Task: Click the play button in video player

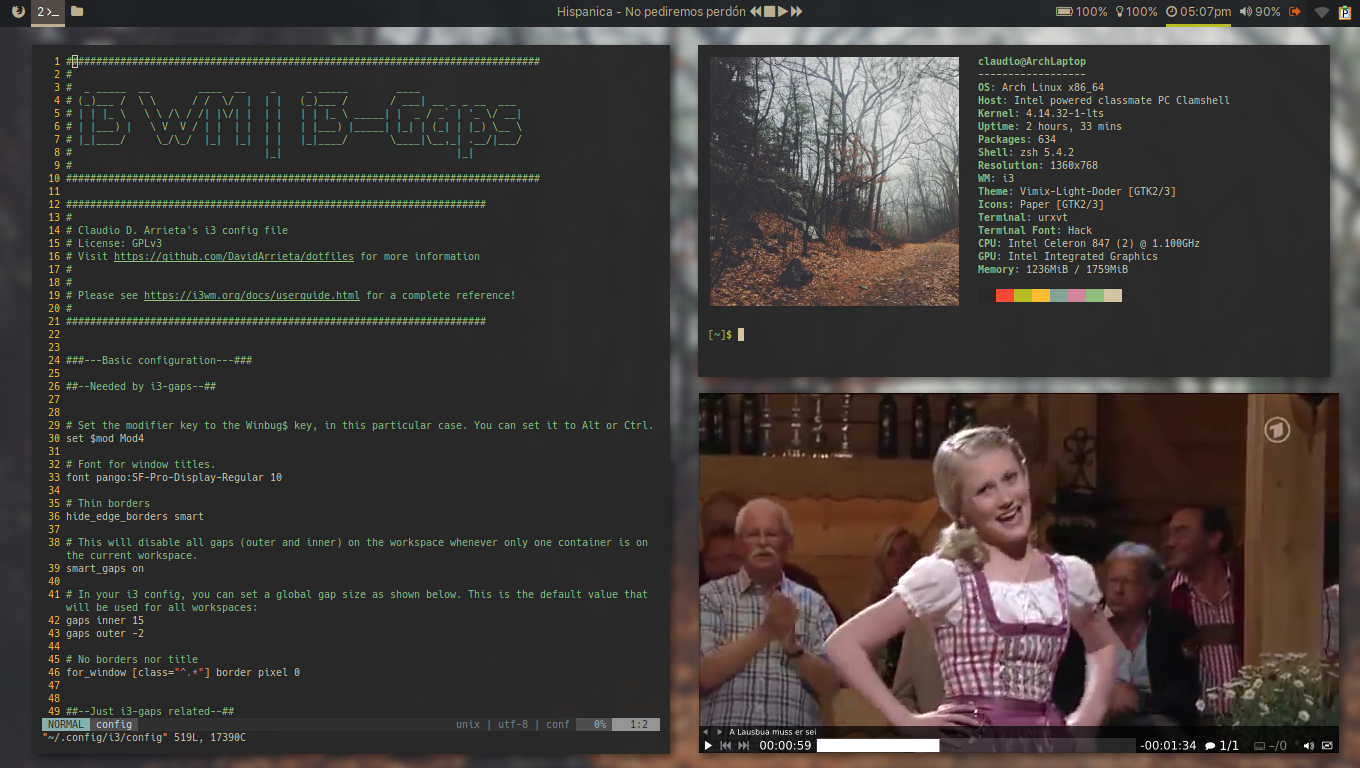Action: 709,745
